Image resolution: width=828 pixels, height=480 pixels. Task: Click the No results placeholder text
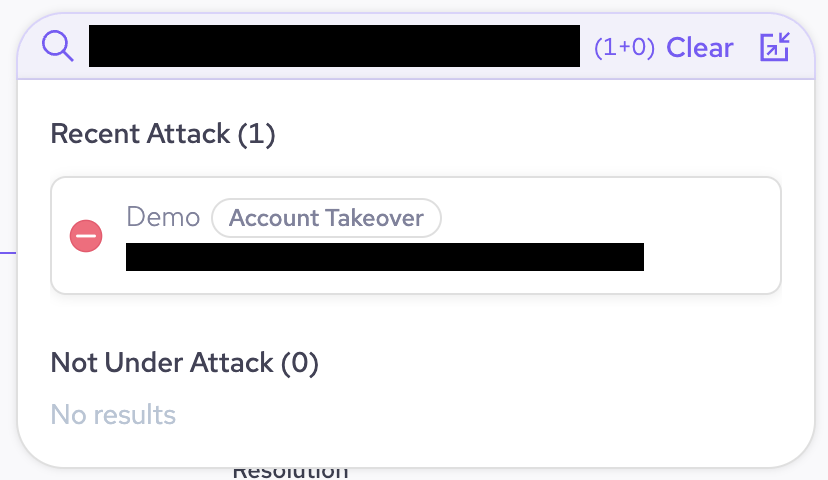pos(113,414)
